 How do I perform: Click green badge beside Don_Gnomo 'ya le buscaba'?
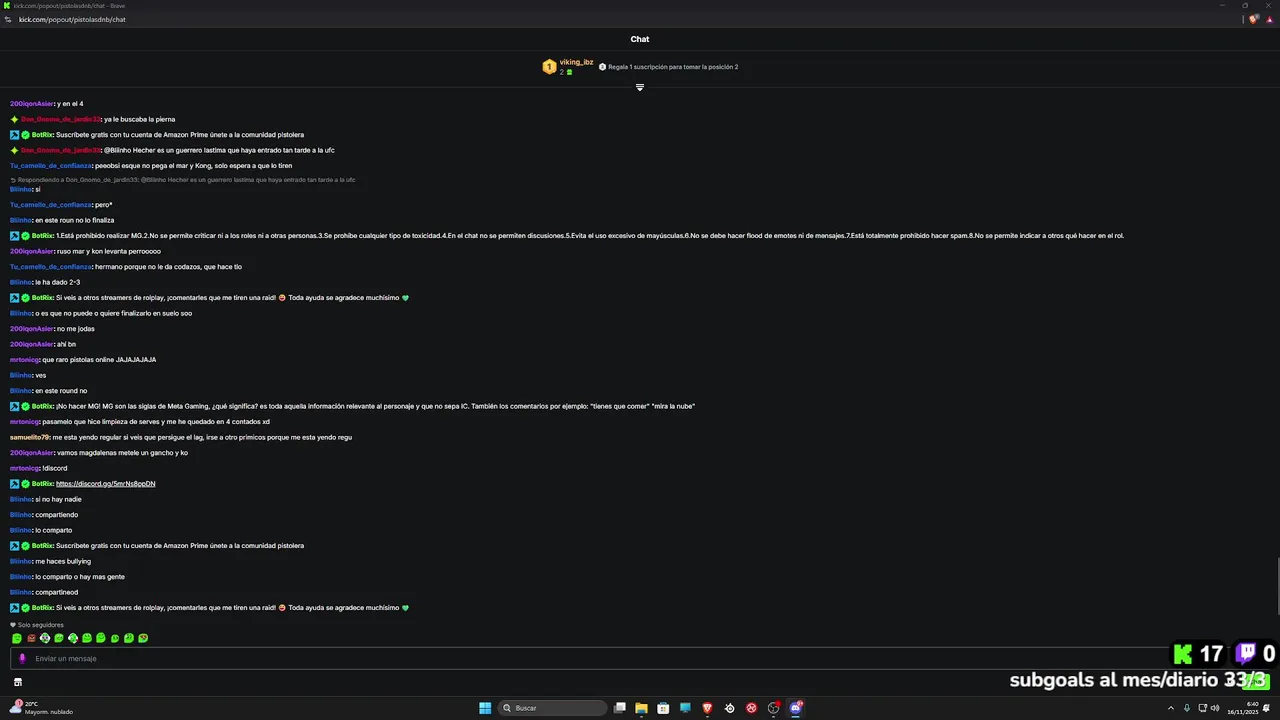(15, 119)
